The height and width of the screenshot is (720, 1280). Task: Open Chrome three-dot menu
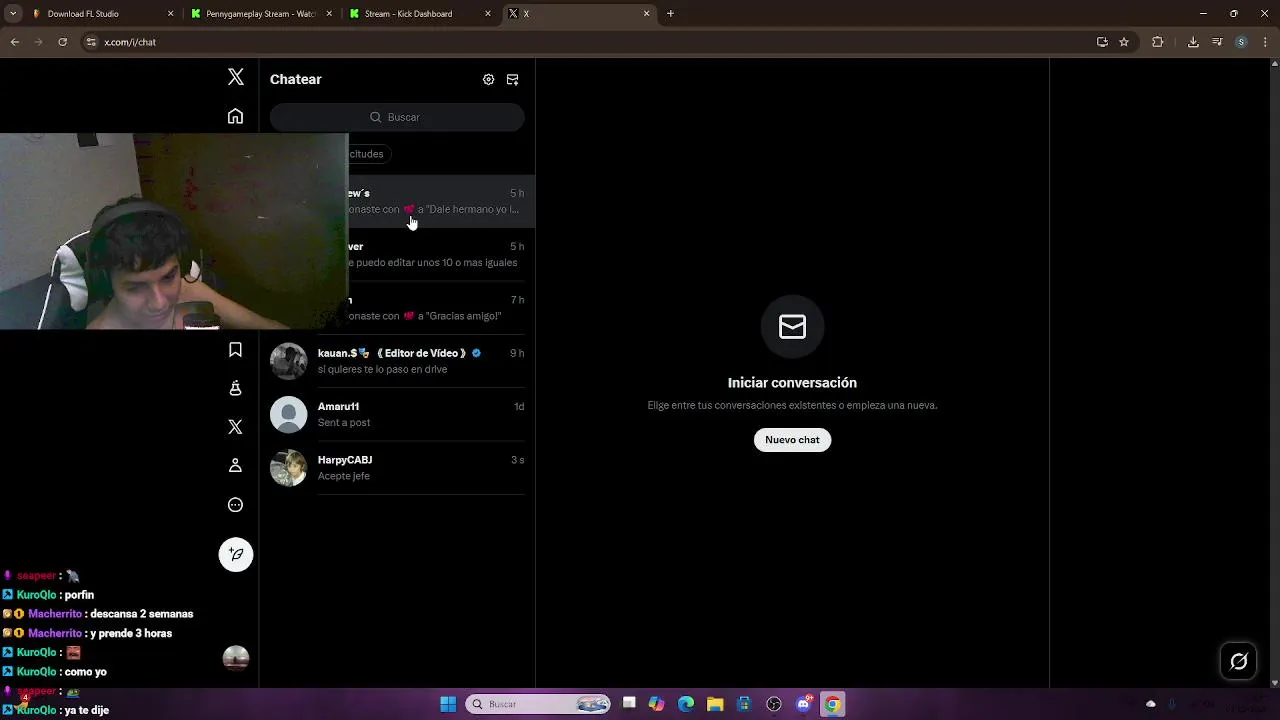pos(1265,42)
